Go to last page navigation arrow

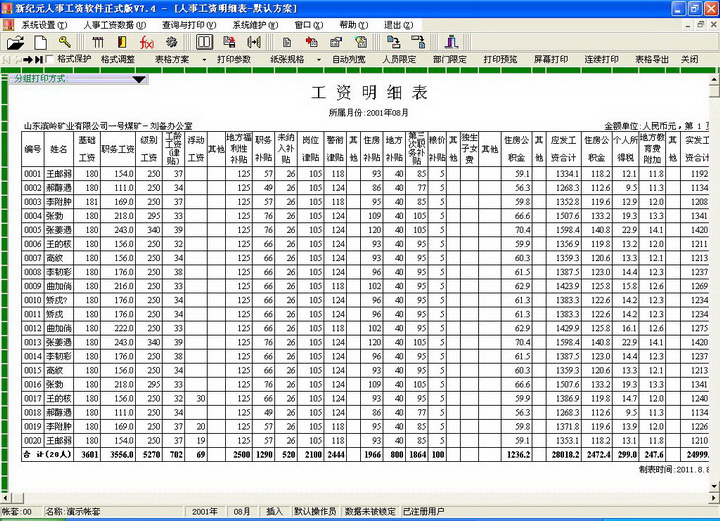click(x=39, y=60)
